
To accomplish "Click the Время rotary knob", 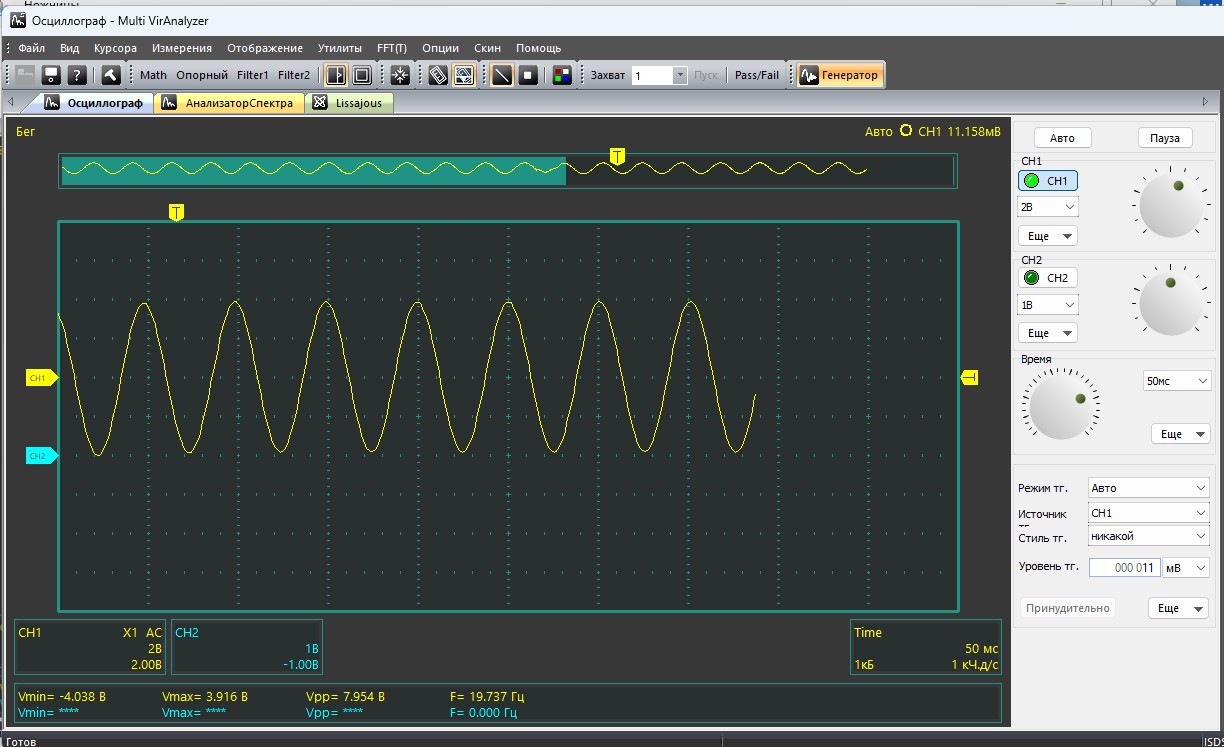I will 1060,404.
